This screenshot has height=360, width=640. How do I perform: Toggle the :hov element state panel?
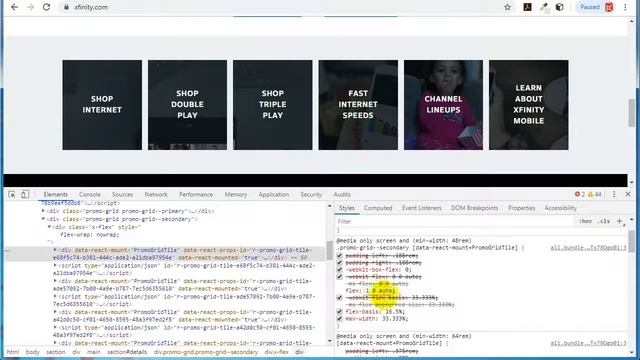click(x=585, y=221)
